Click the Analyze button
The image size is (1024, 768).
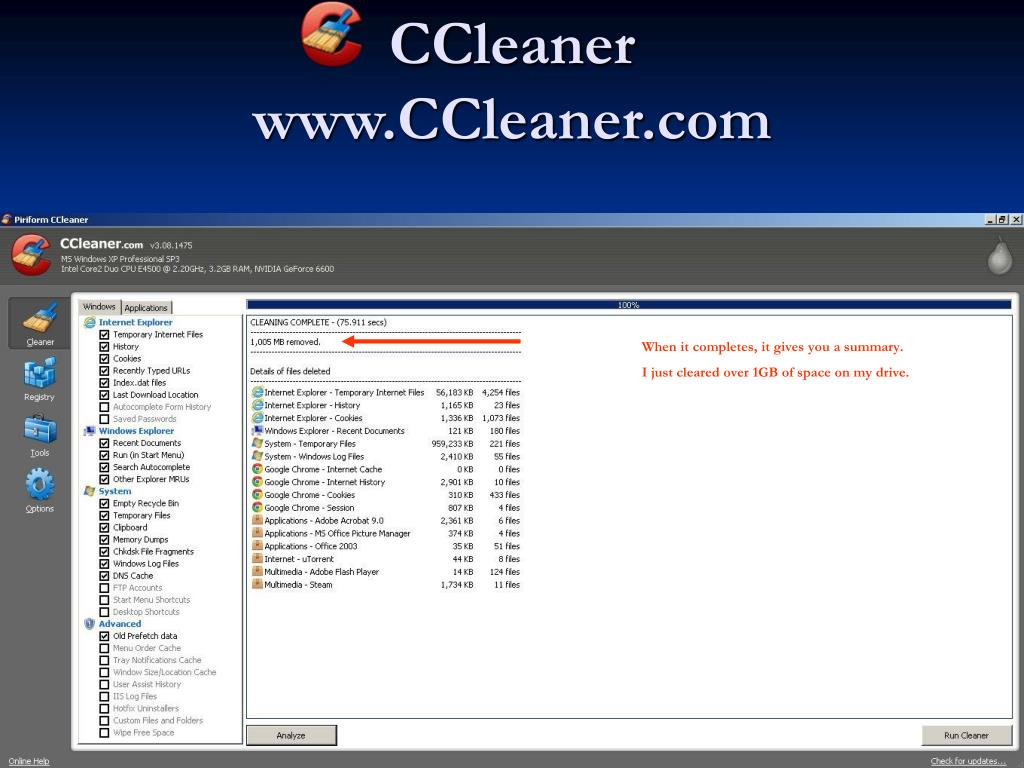tap(291, 735)
